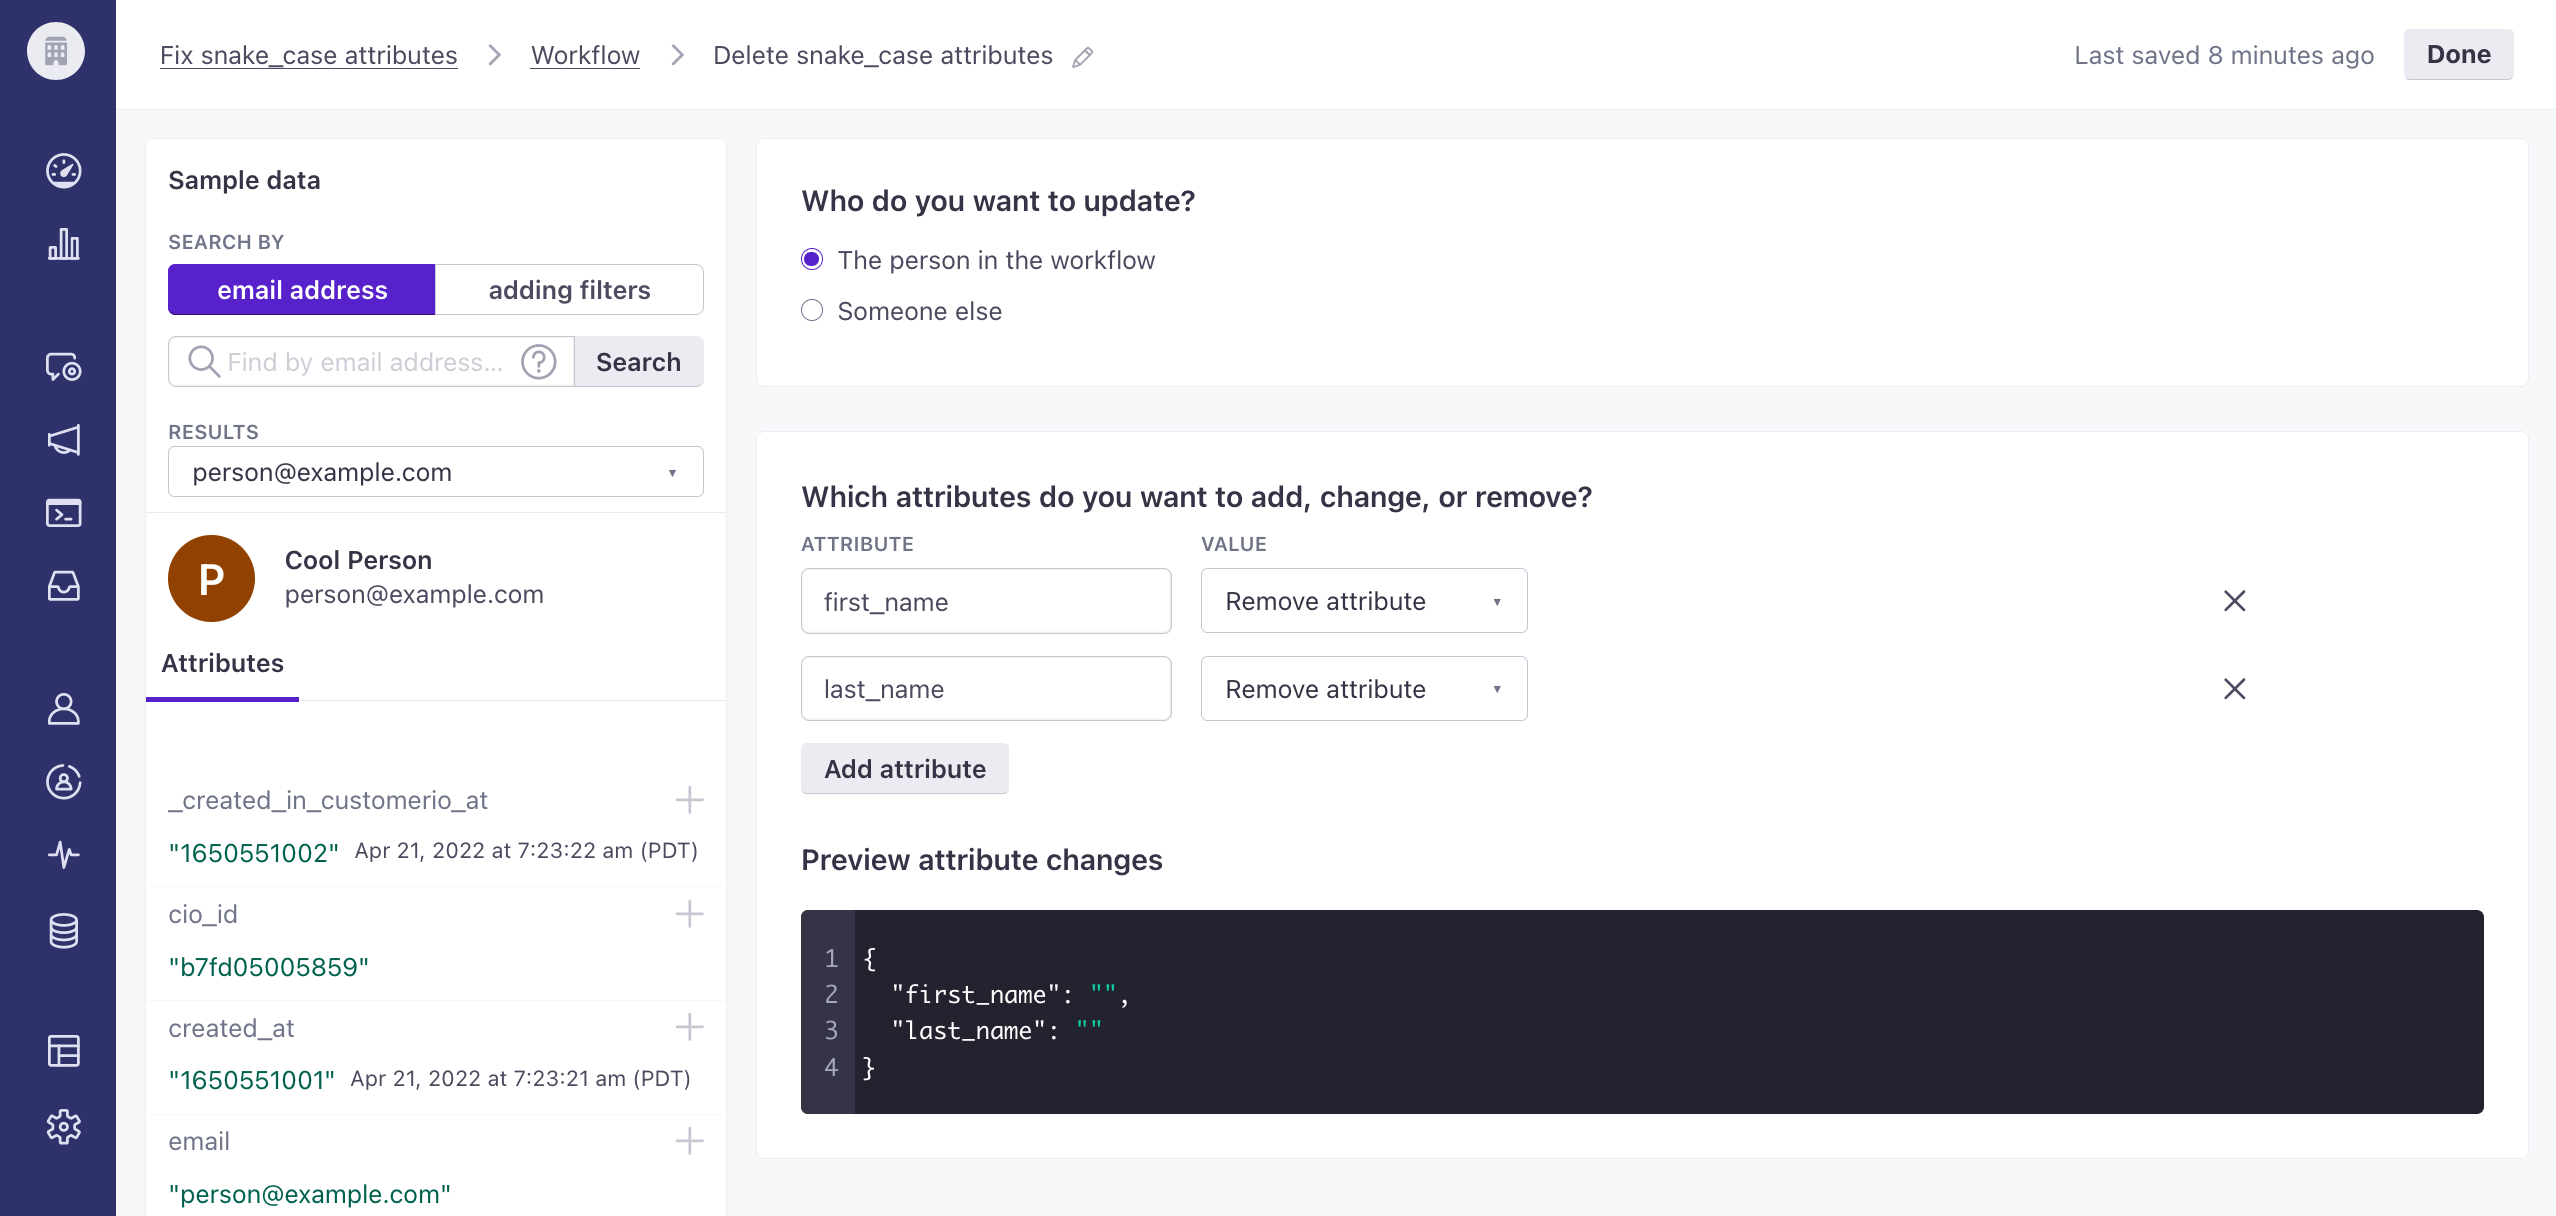The image size is (2556, 1216).
Task: Click the cio_id value "b7fd05005859"
Action: pos(269,967)
